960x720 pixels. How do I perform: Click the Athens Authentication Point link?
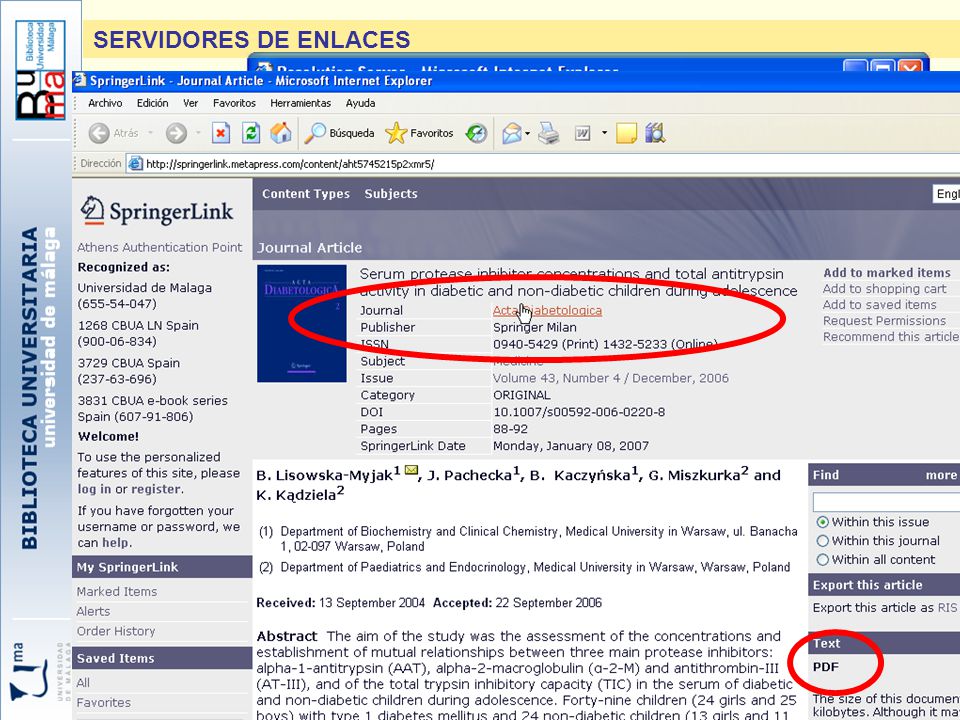pyautogui.click(x=160, y=247)
